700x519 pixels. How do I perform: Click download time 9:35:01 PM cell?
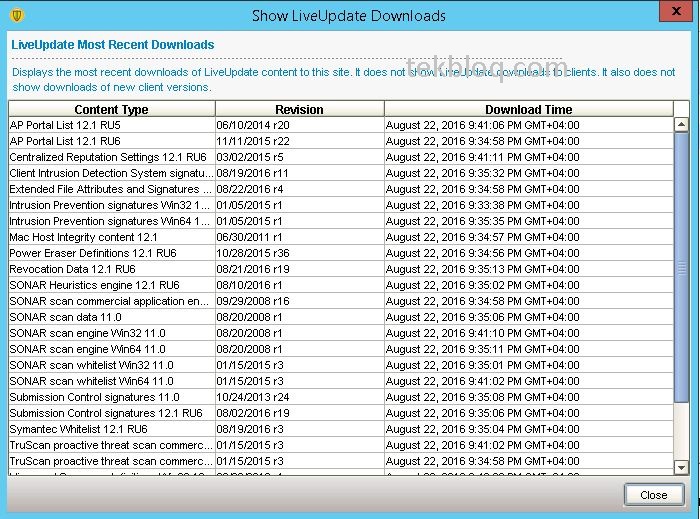coord(529,365)
